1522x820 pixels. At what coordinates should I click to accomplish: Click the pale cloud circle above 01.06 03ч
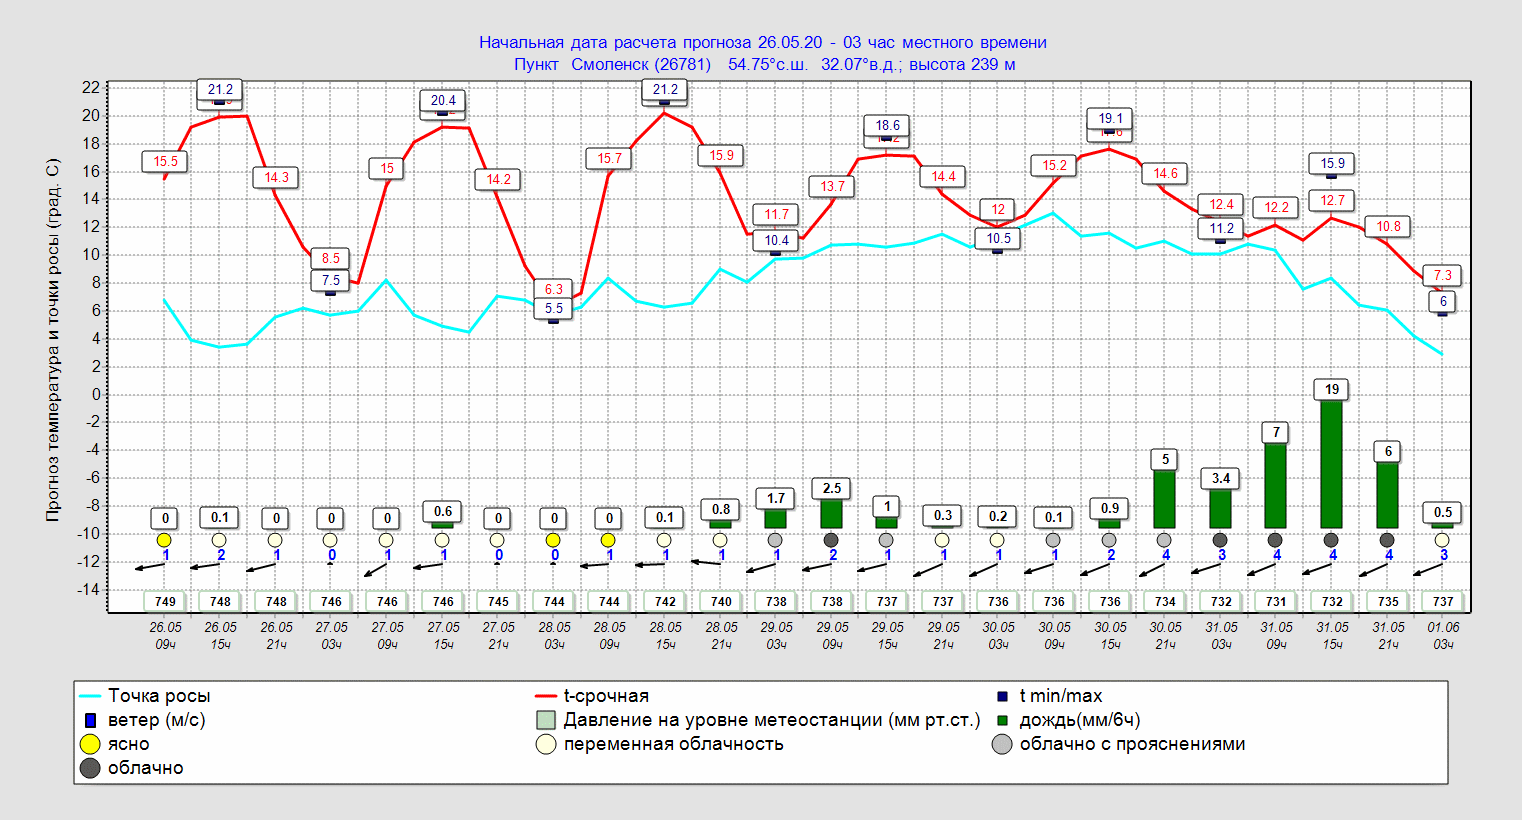click(1442, 540)
